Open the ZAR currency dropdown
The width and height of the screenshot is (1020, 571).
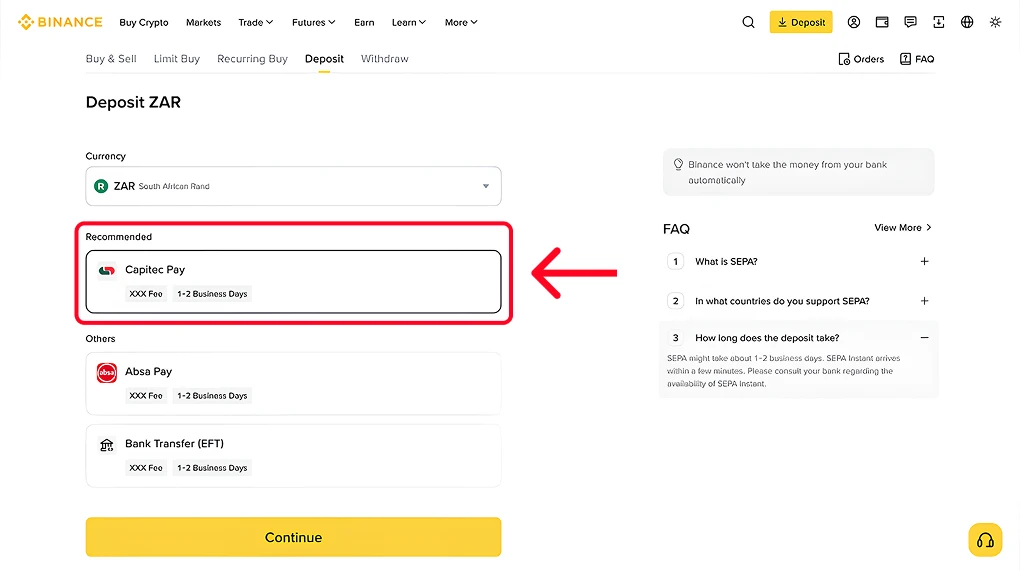point(293,186)
